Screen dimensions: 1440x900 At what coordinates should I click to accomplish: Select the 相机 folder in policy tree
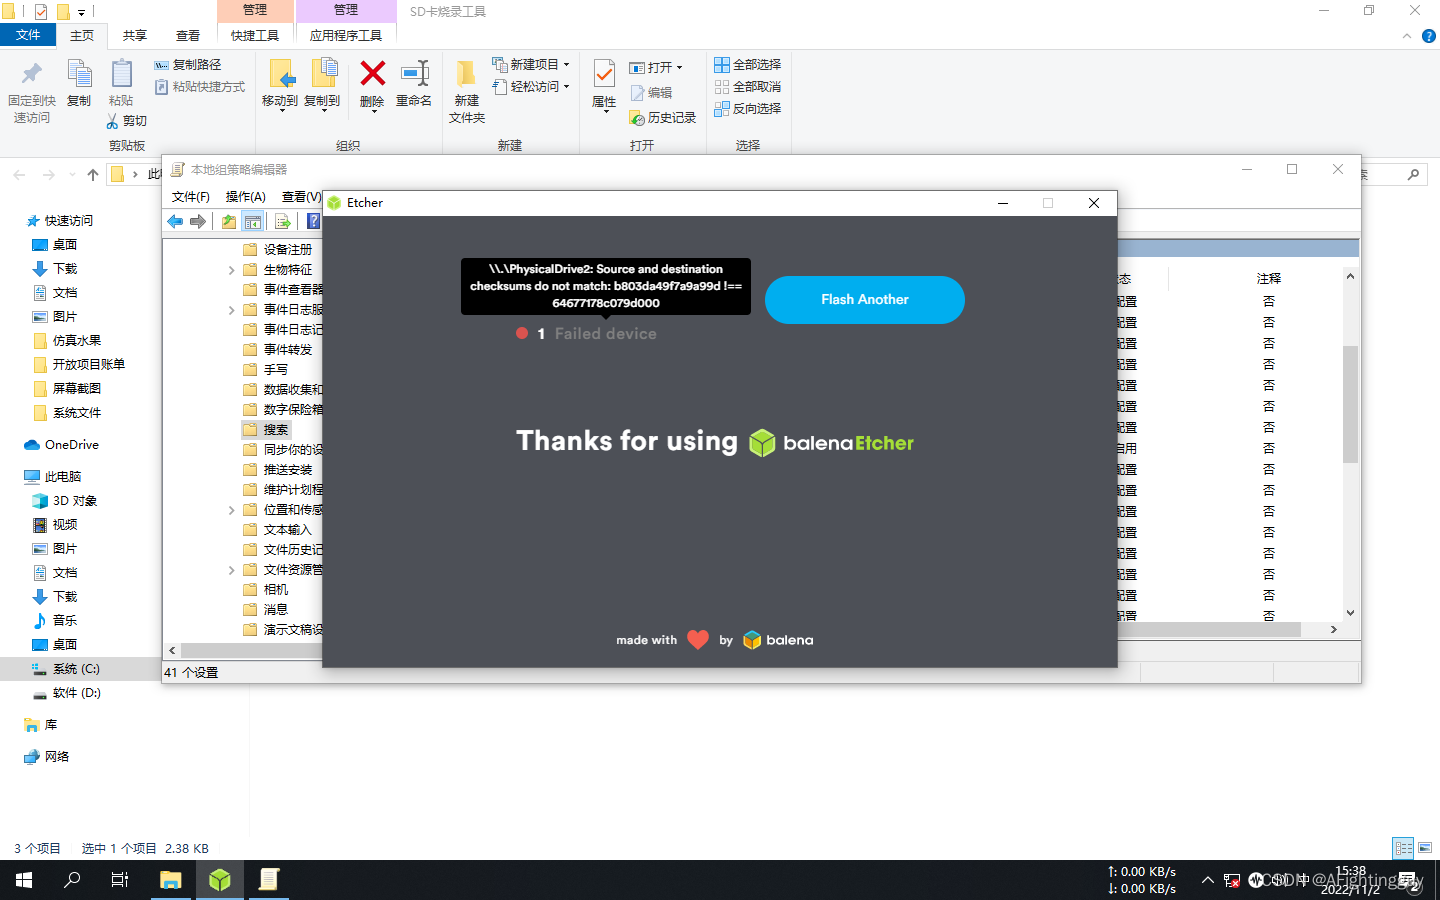point(265,590)
